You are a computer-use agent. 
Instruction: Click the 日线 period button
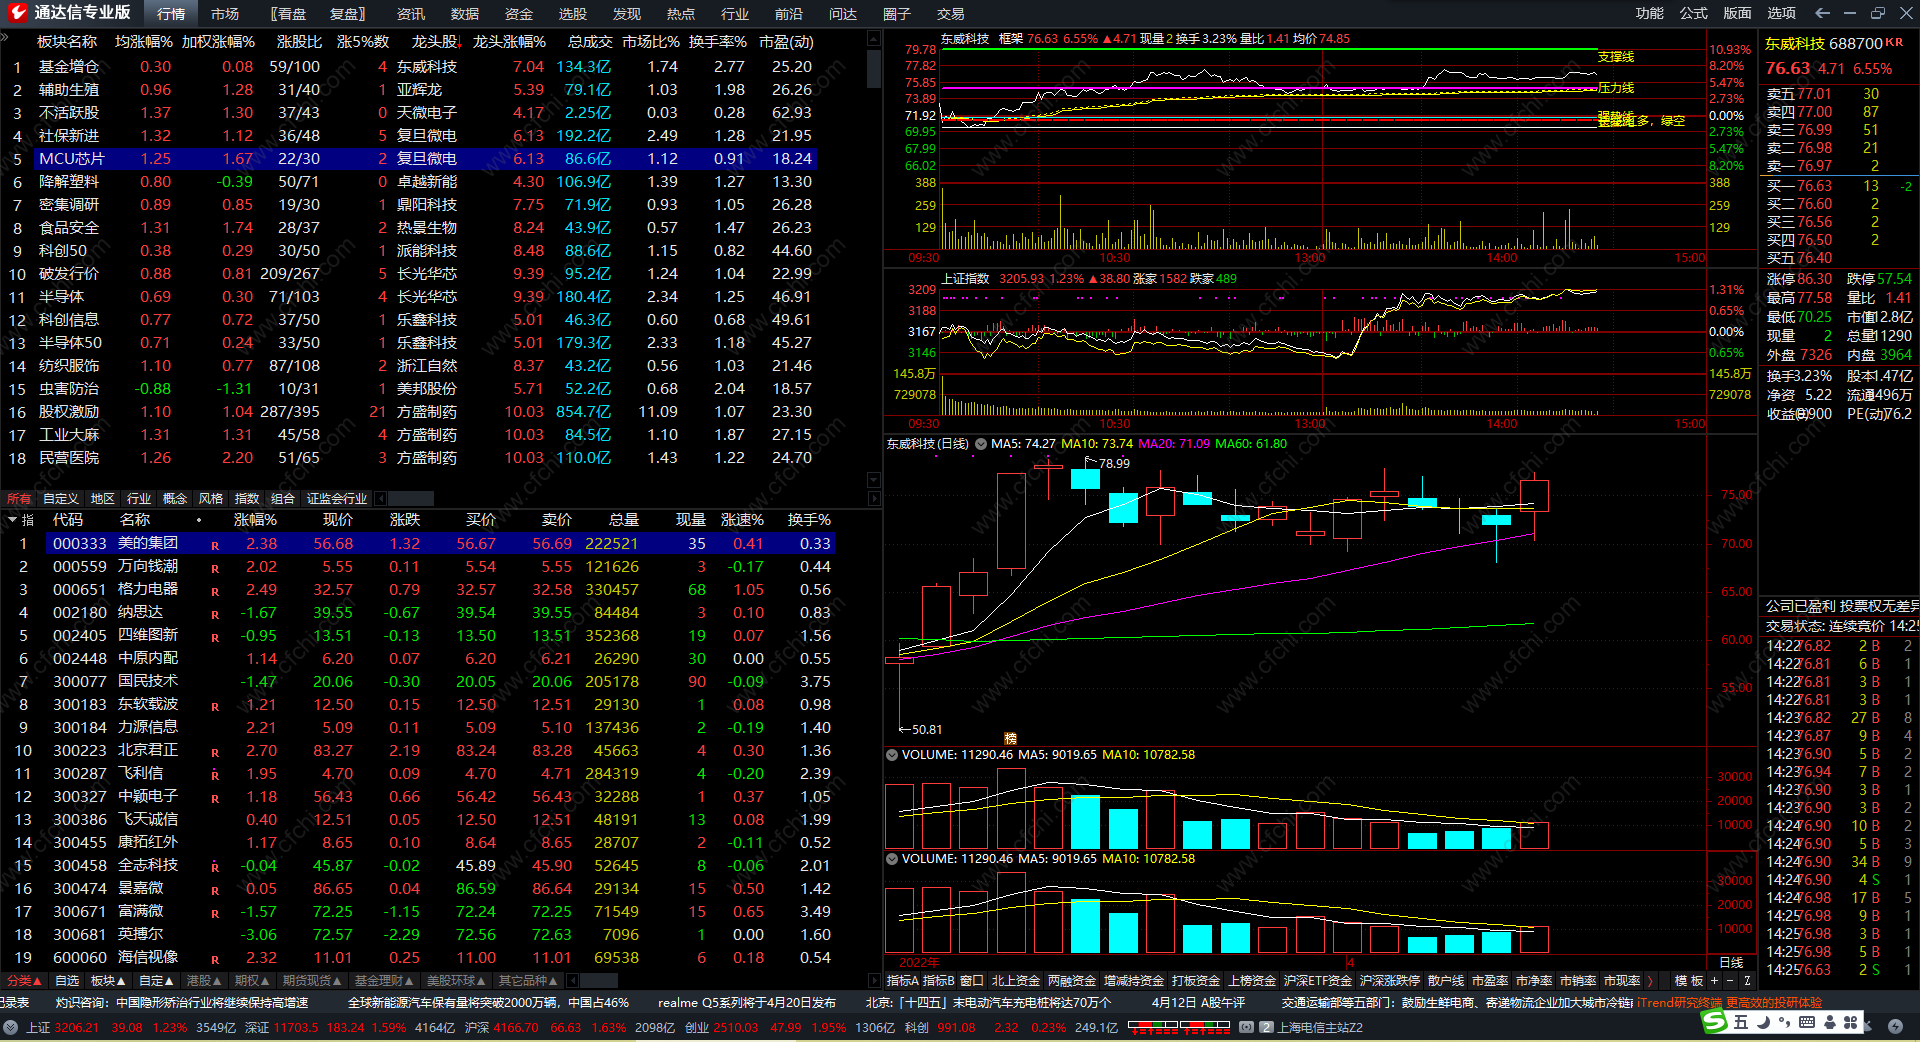(x=1731, y=962)
